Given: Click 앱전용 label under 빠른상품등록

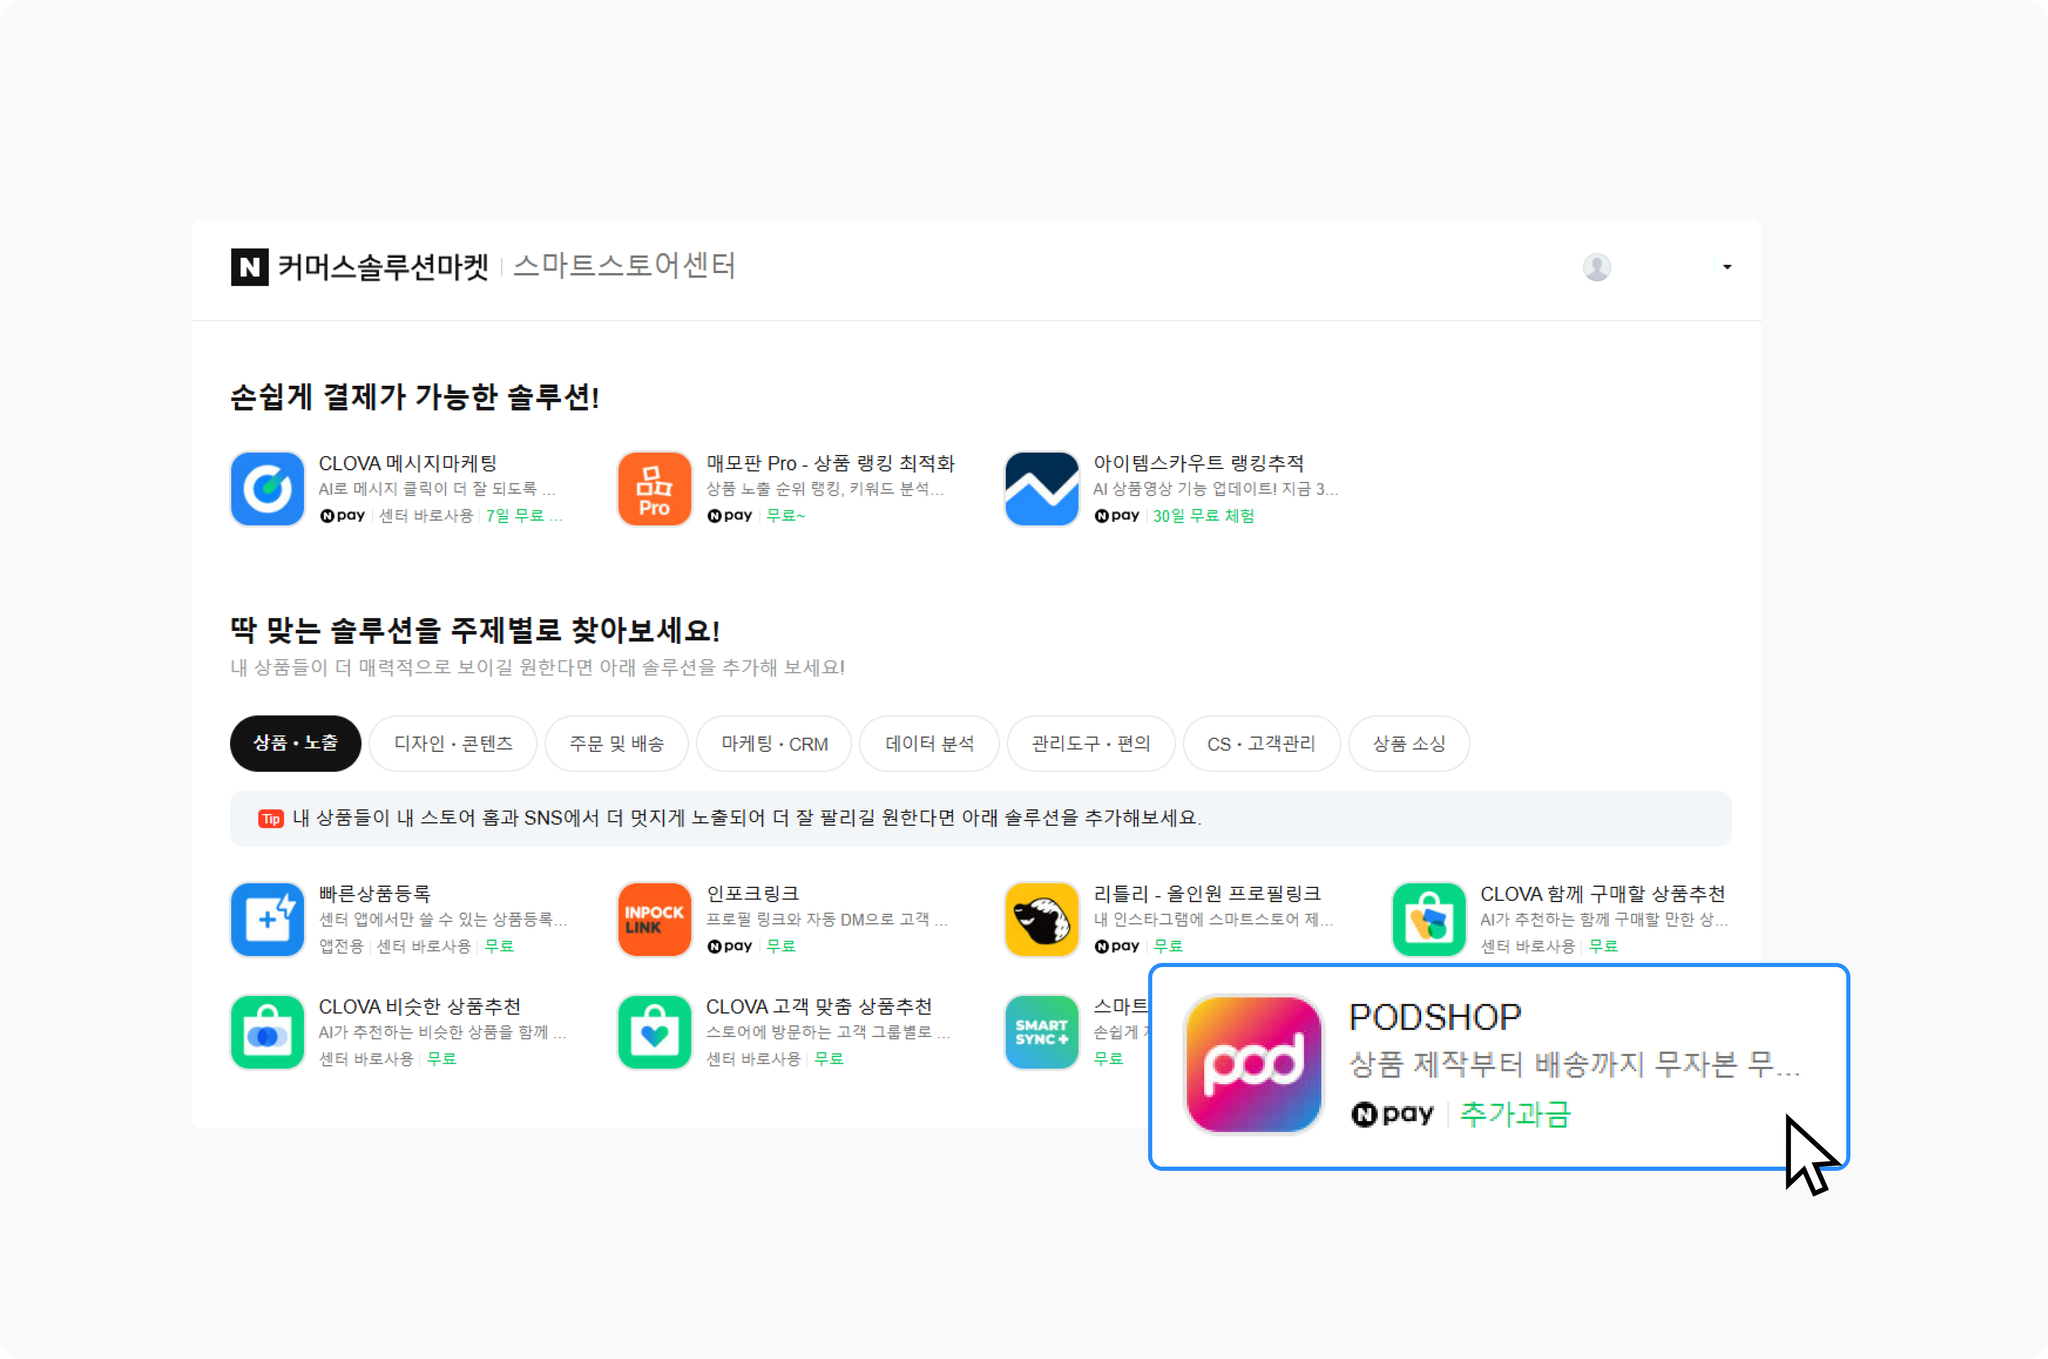Looking at the screenshot, I should pyautogui.click(x=341, y=946).
